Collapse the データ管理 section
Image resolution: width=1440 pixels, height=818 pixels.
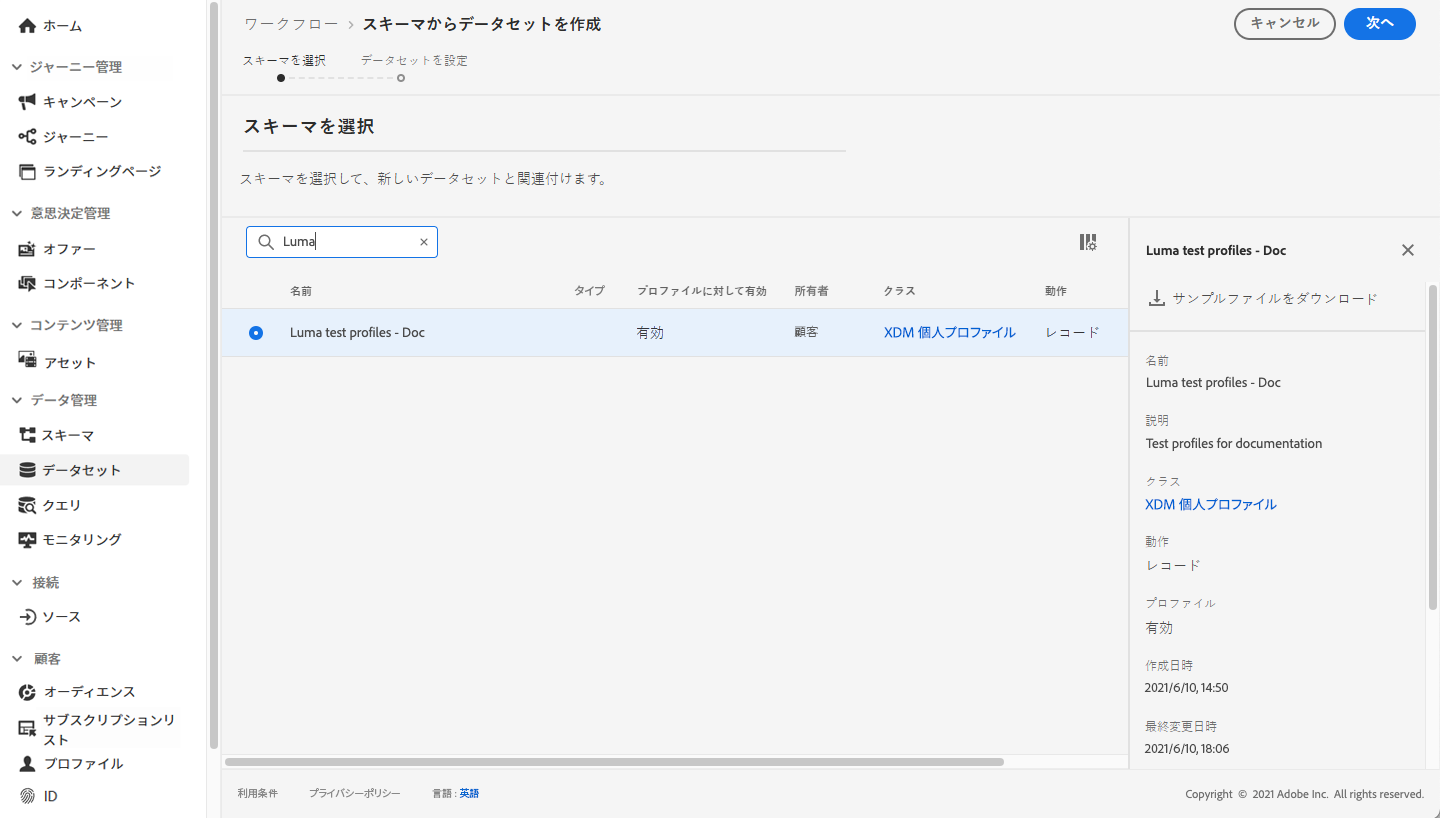click(17, 400)
